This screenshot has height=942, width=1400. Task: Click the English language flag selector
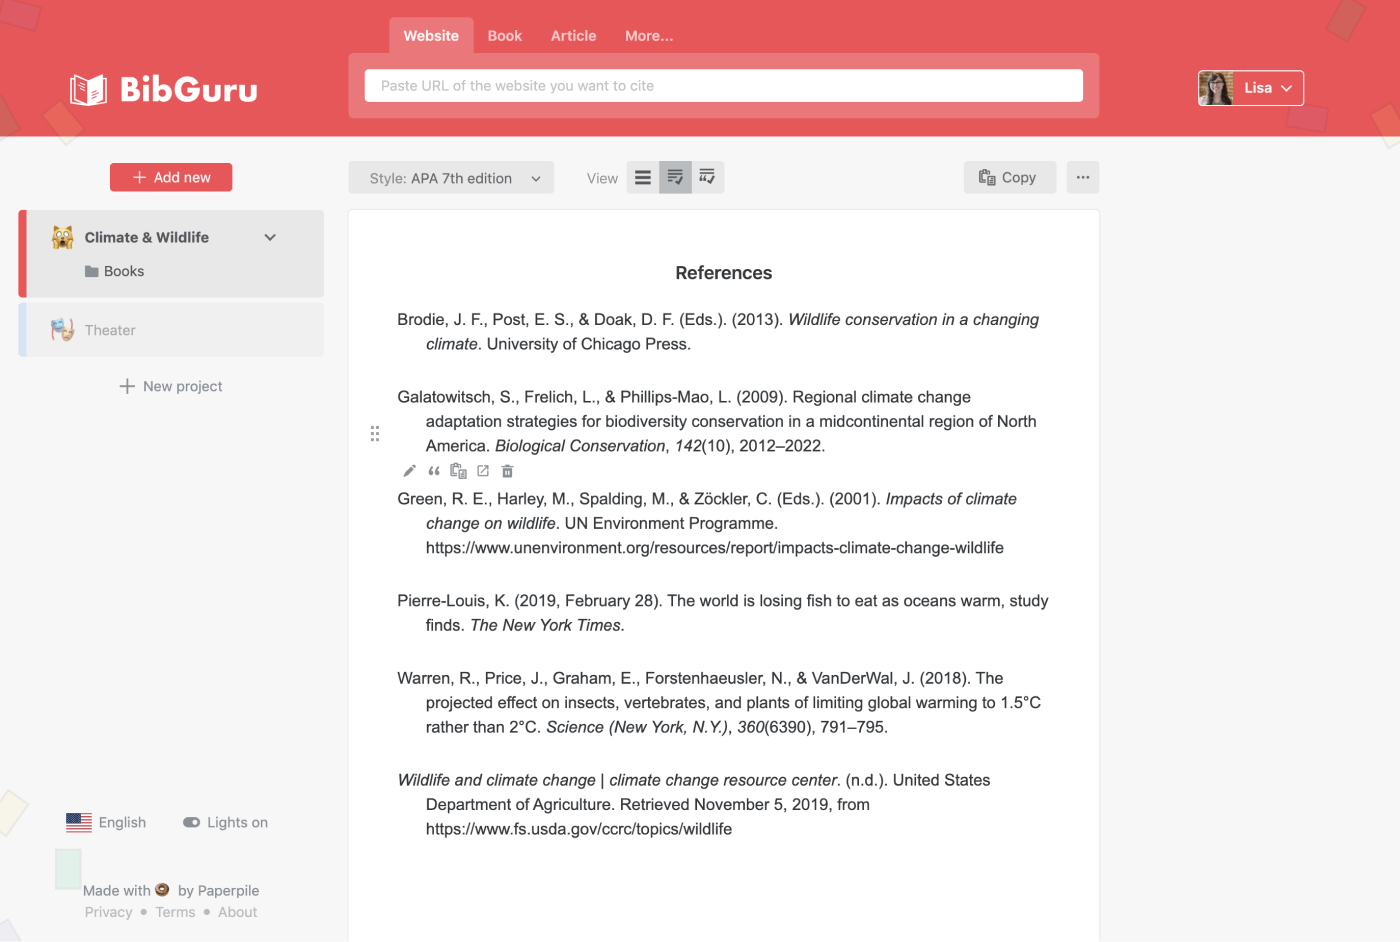tap(79, 822)
